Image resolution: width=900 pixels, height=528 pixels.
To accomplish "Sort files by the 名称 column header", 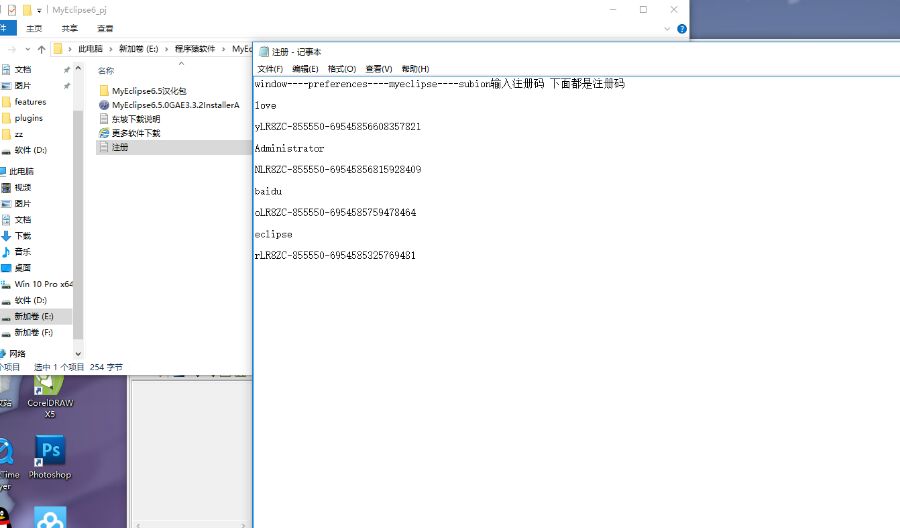I will tap(106, 71).
